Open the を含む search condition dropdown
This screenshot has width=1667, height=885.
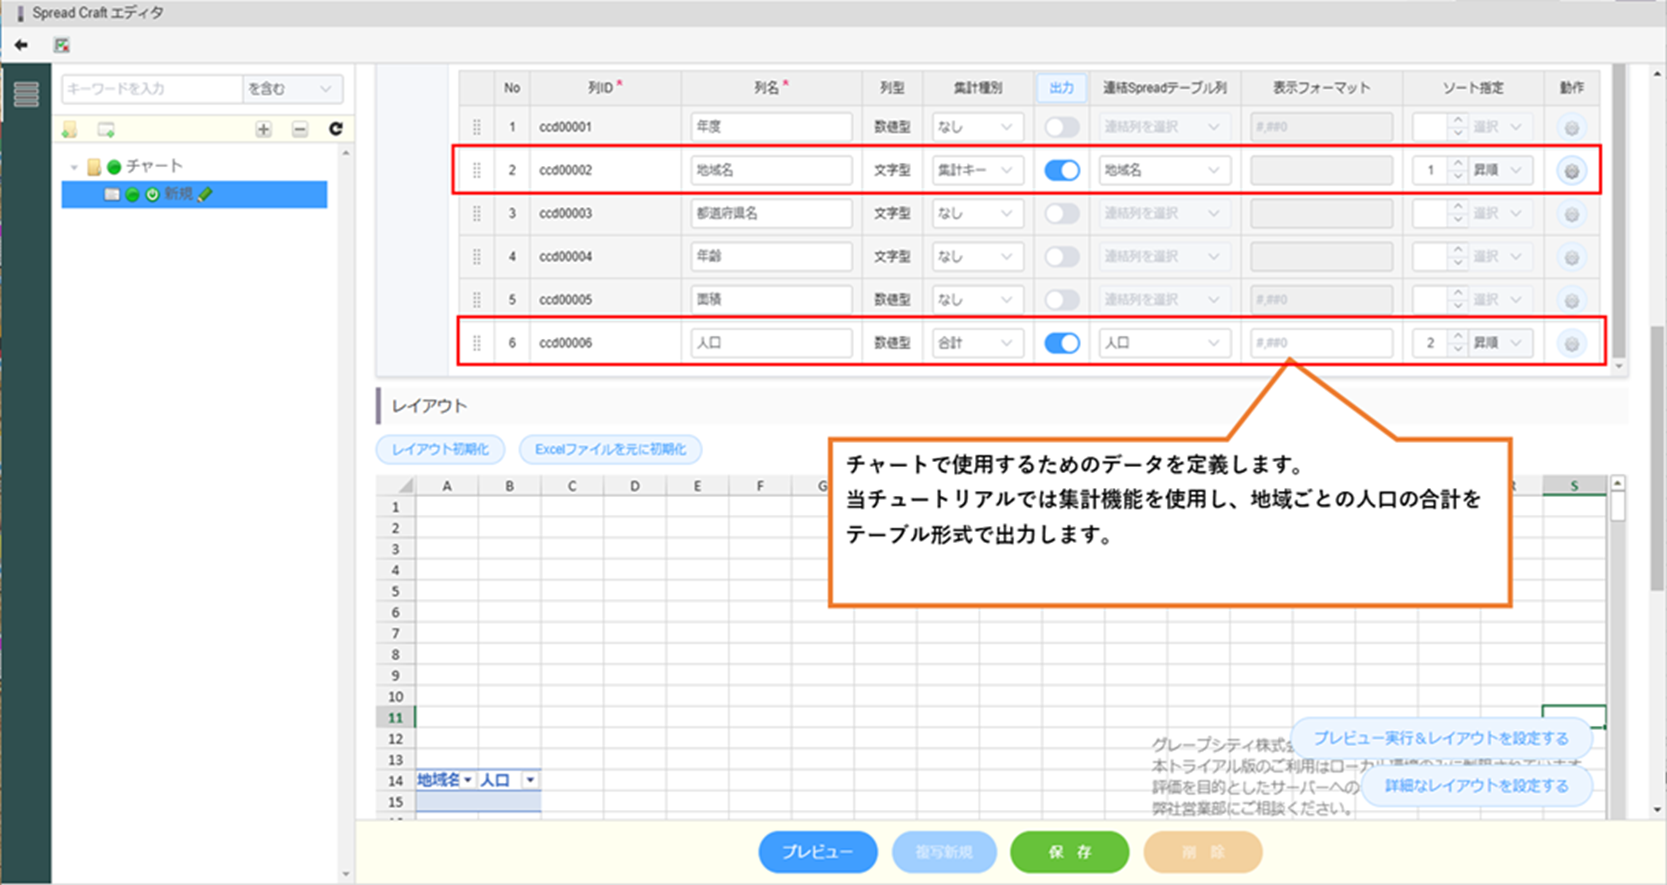tap(291, 89)
